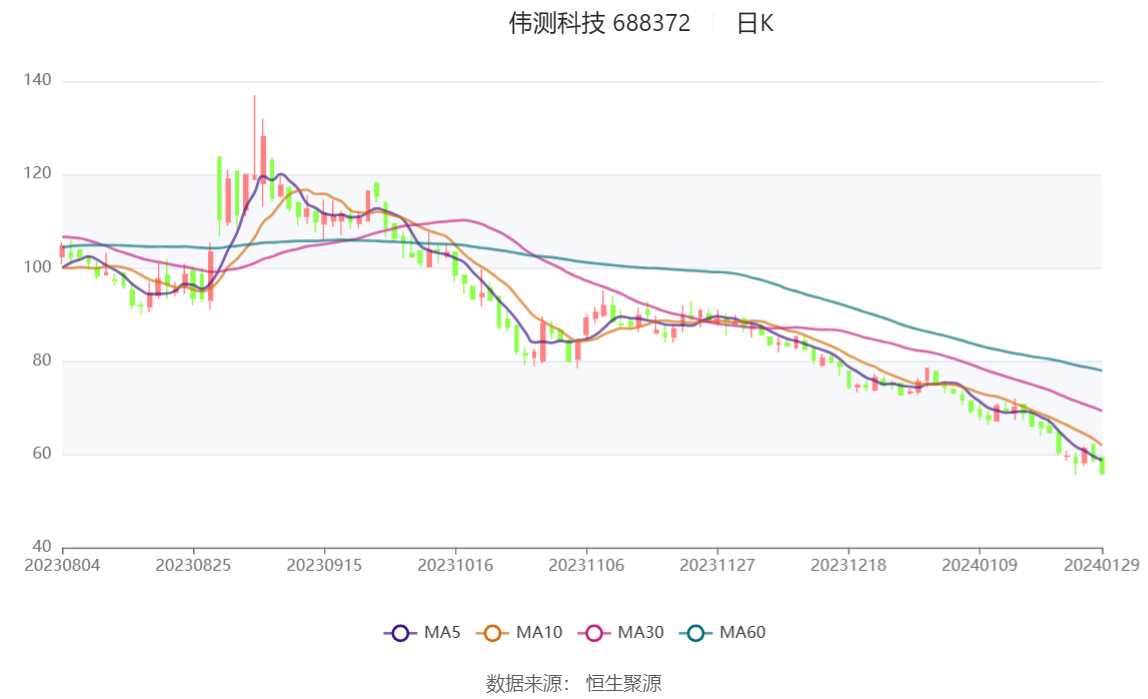
Task: Click the 20231127 date axis label
Action: (718, 565)
